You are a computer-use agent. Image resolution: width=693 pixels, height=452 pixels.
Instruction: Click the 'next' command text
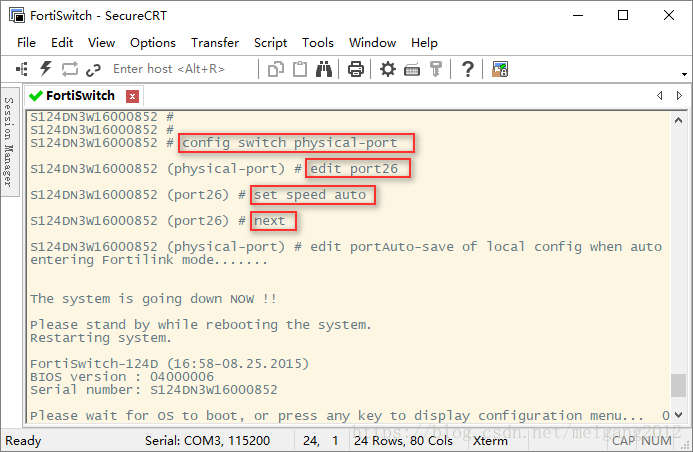tap(270, 220)
